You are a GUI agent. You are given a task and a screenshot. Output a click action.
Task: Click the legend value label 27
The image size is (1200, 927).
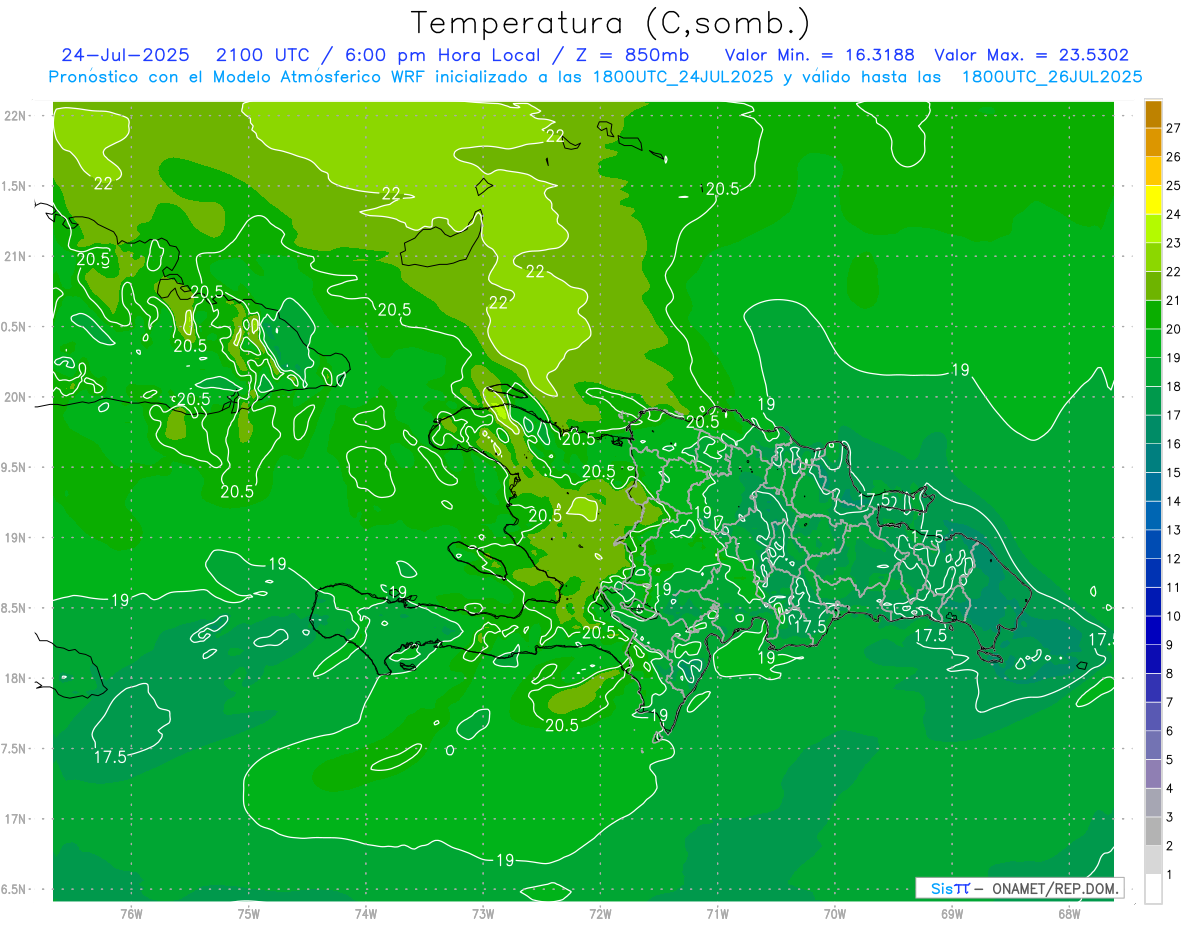click(1173, 128)
